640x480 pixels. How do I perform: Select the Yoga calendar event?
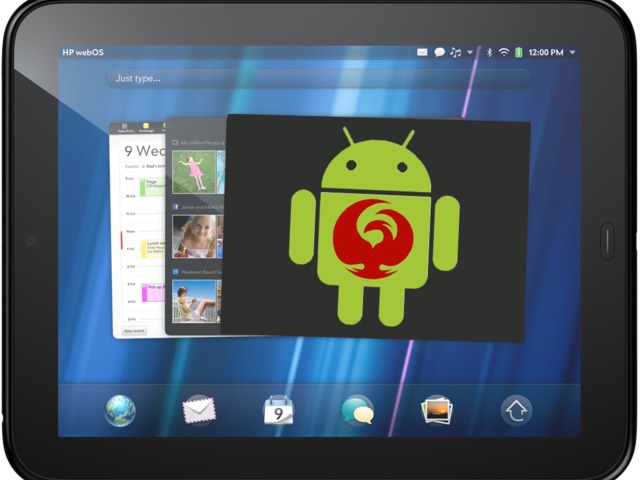pos(152,186)
